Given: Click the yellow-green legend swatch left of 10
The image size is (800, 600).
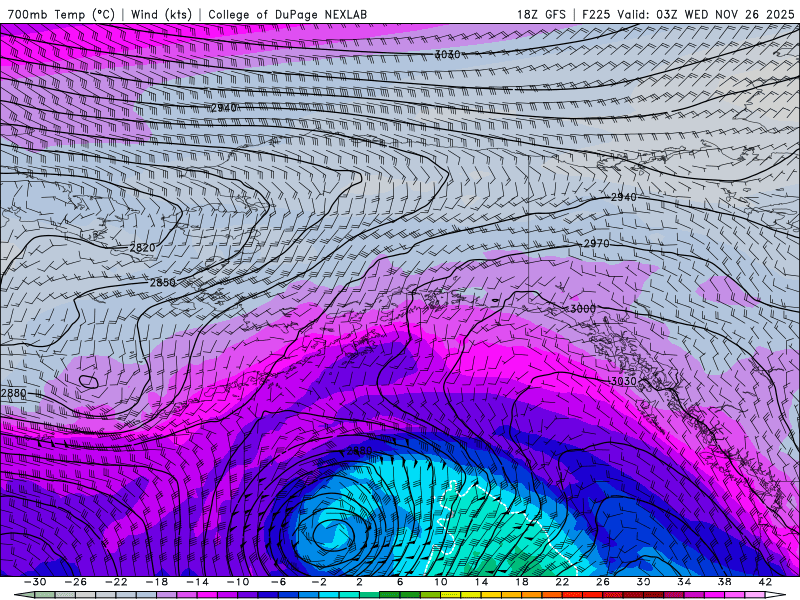Looking at the screenshot, I should point(430,594).
